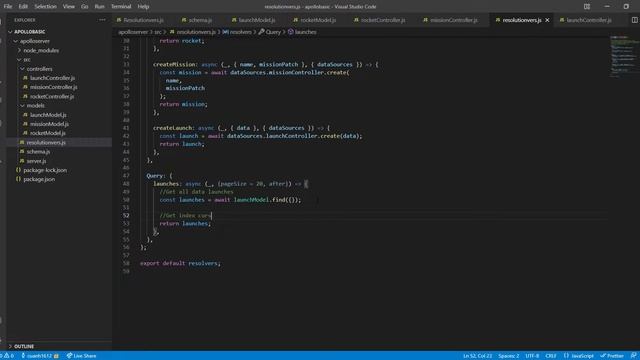This screenshot has width=640, height=360.
Task: Start a Live Share session
Action: 82,356
